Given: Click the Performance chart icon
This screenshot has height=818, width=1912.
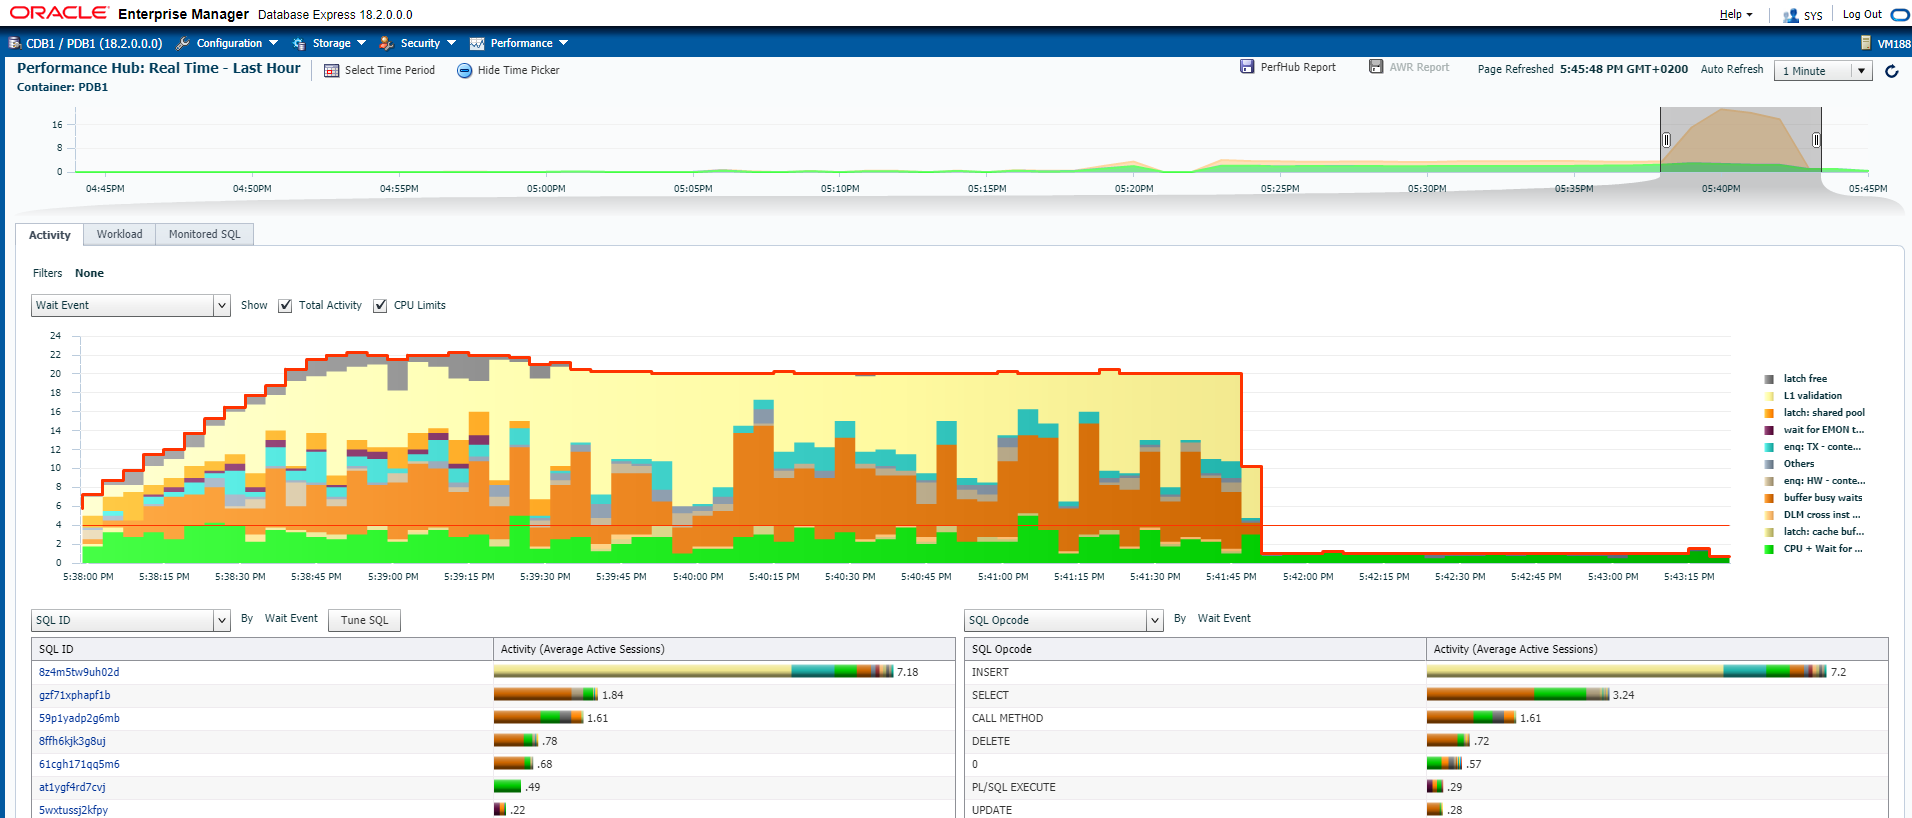Looking at the screenshot, I should [477, 43].
